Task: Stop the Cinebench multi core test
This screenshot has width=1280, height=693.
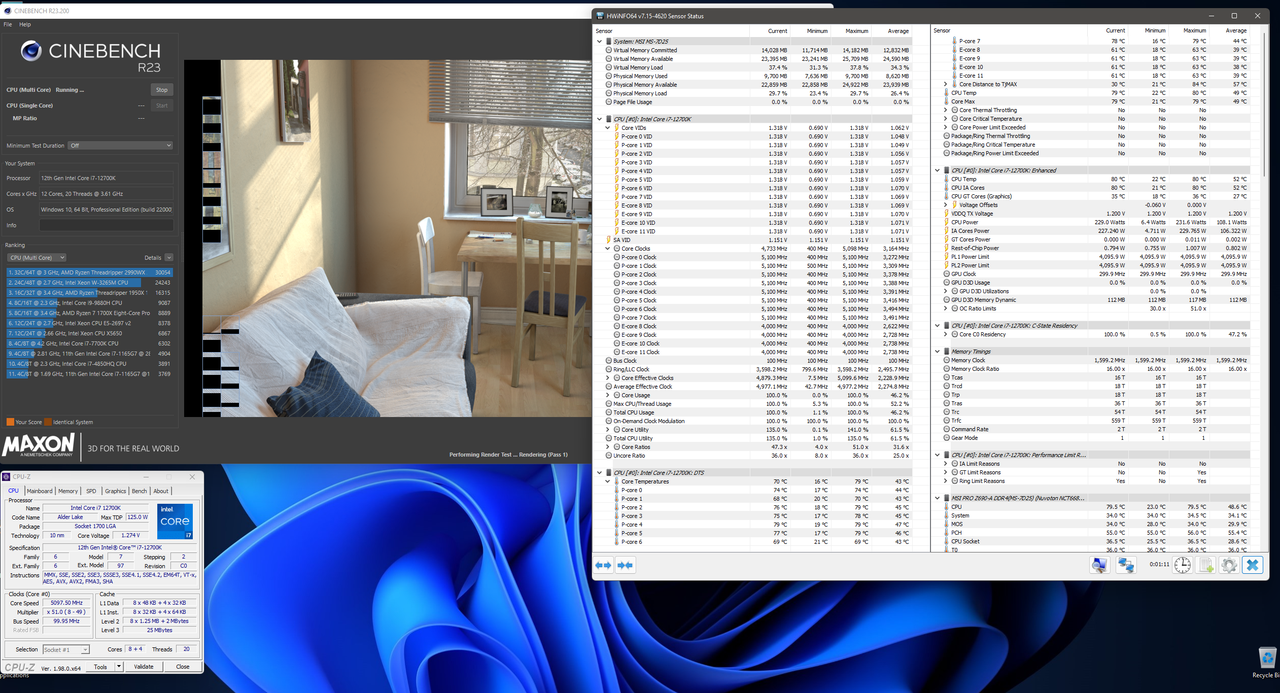Action: [x=161, y=90]
